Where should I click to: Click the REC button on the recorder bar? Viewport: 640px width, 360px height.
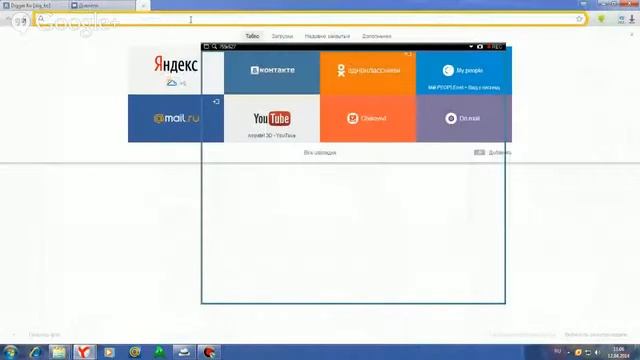coord(494,47)
